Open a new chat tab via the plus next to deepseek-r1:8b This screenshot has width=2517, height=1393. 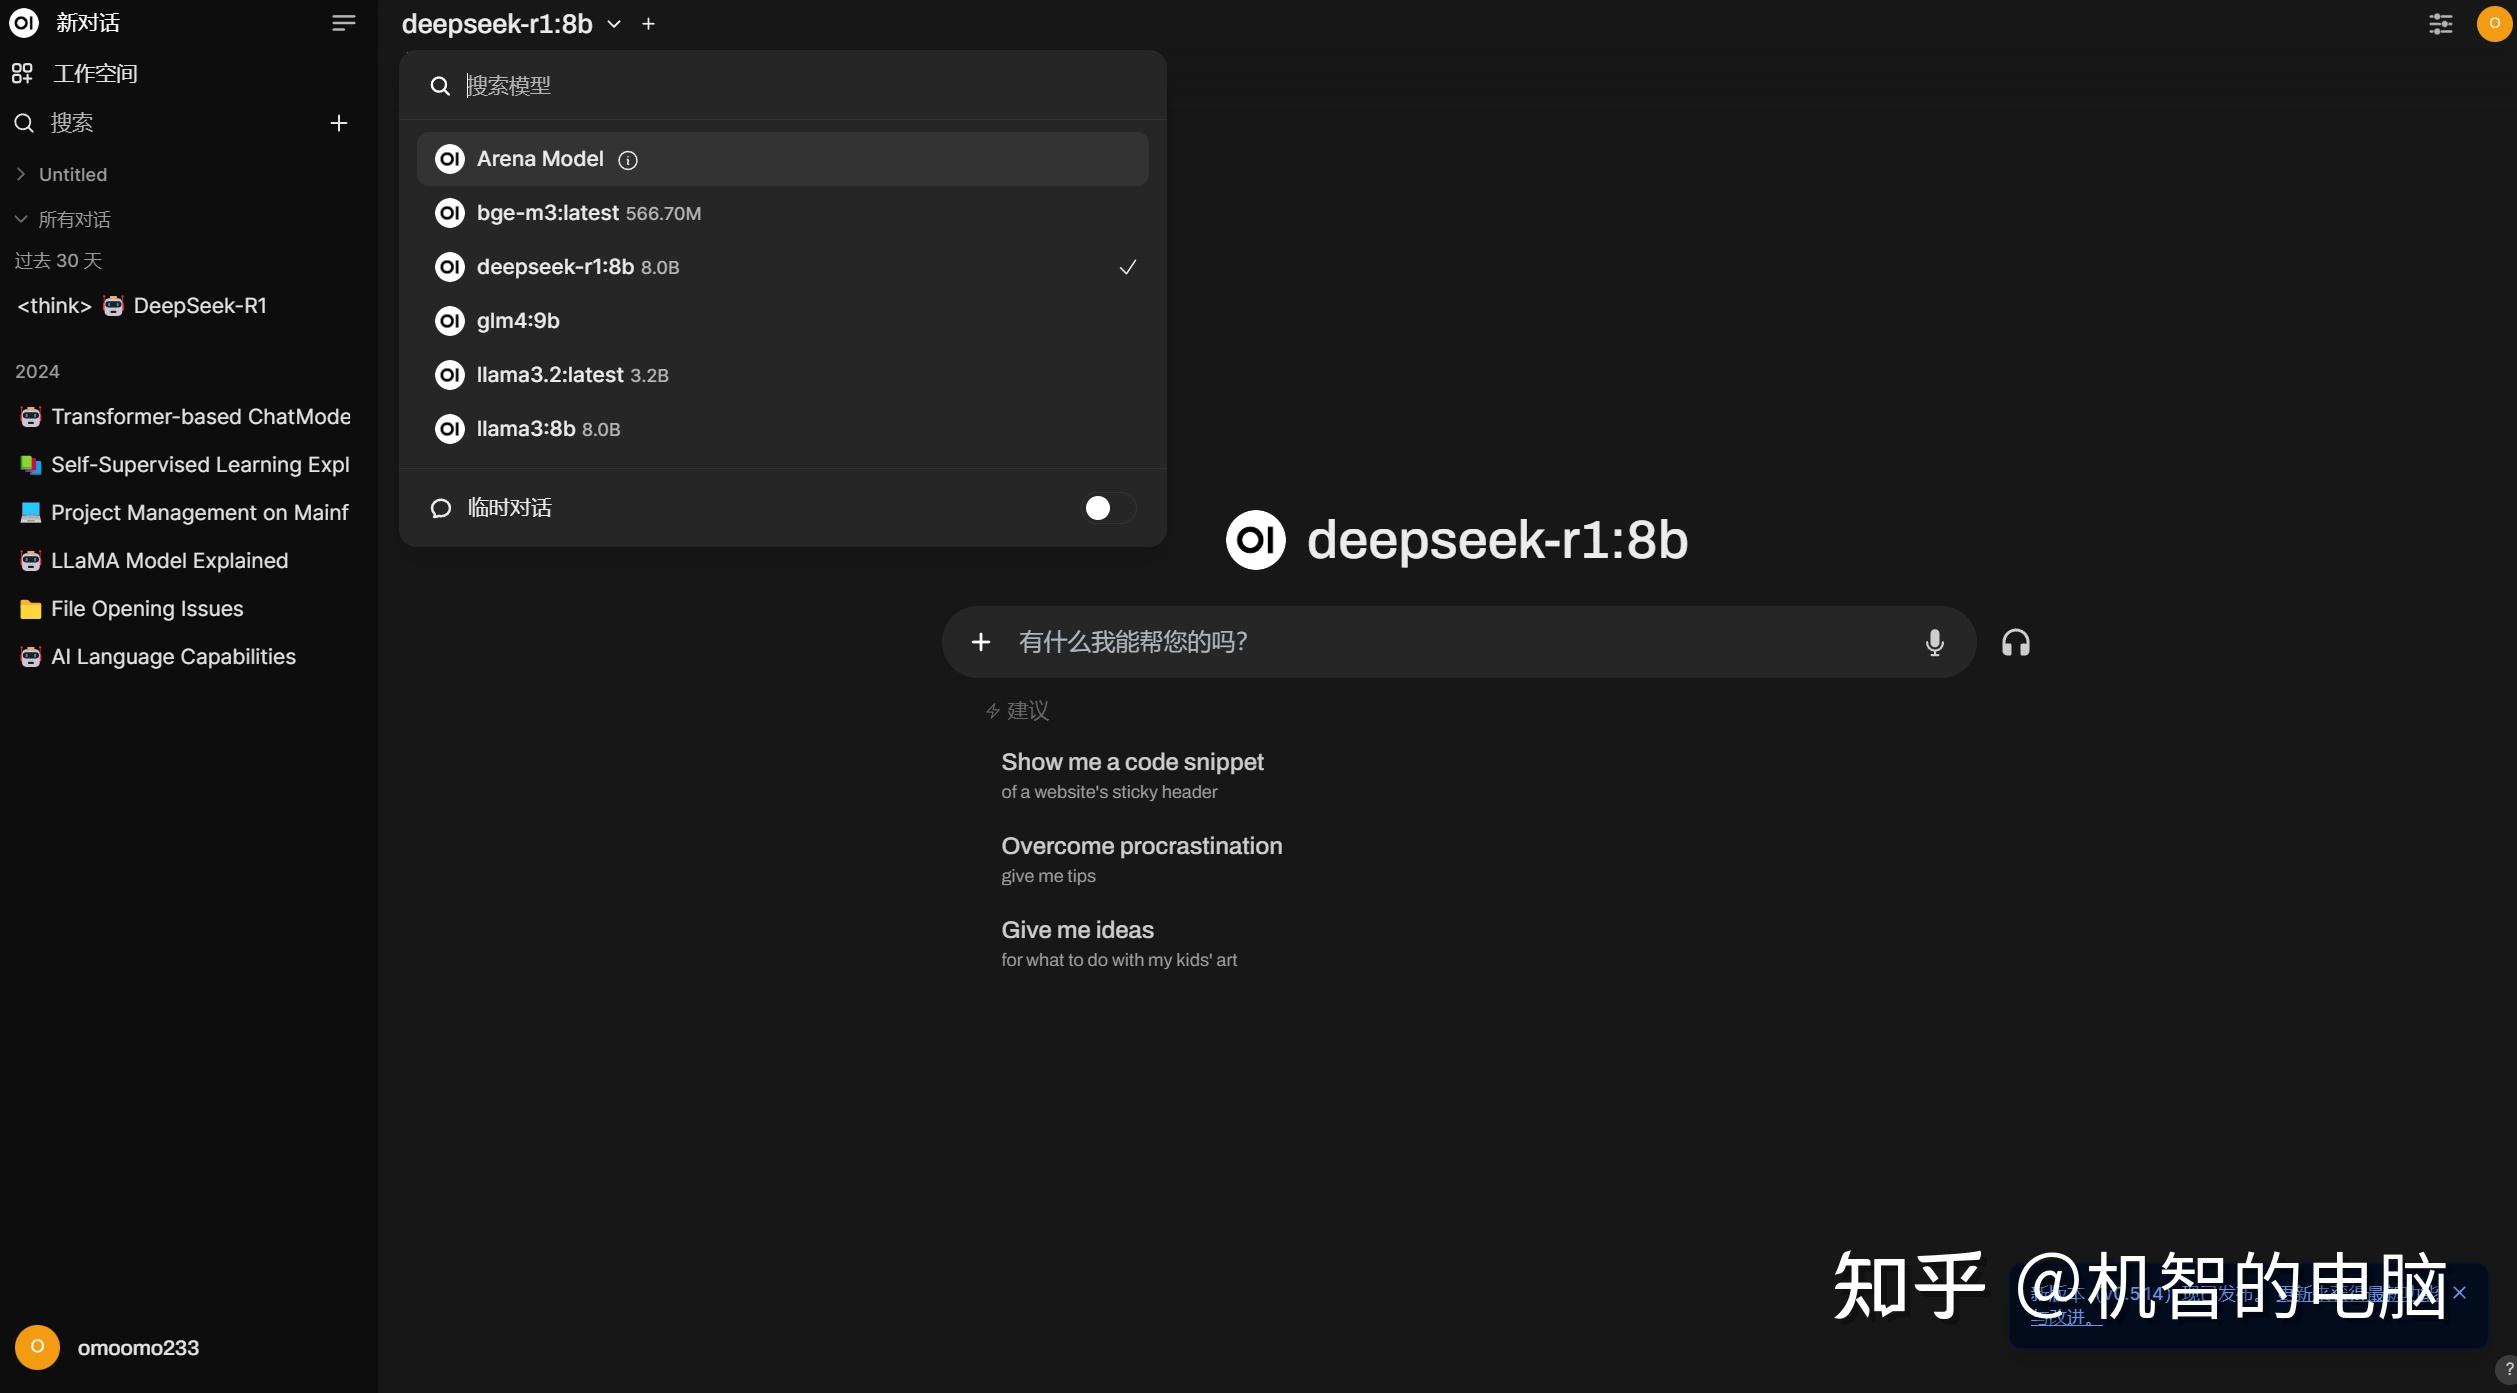648,23
